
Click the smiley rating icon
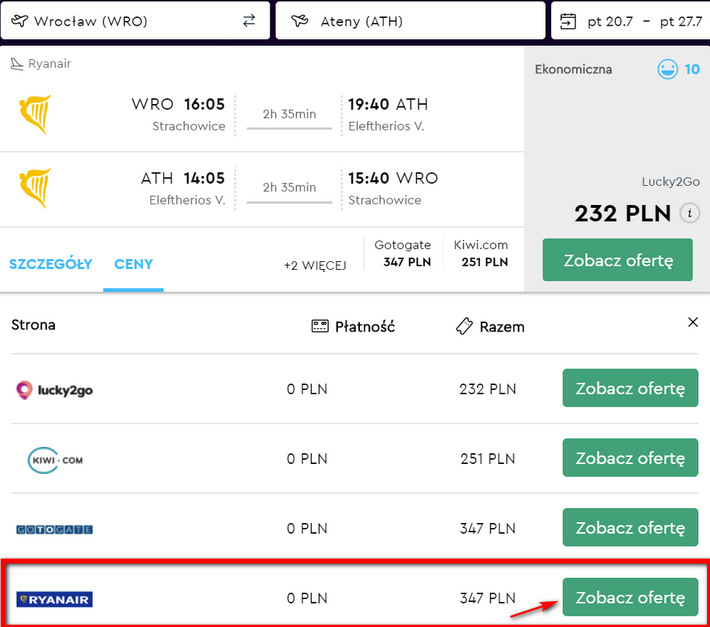[x=667, y=69]
